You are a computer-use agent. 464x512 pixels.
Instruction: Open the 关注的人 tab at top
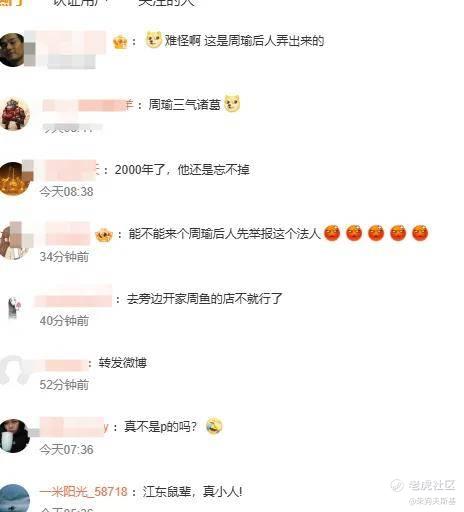(166, 3)
